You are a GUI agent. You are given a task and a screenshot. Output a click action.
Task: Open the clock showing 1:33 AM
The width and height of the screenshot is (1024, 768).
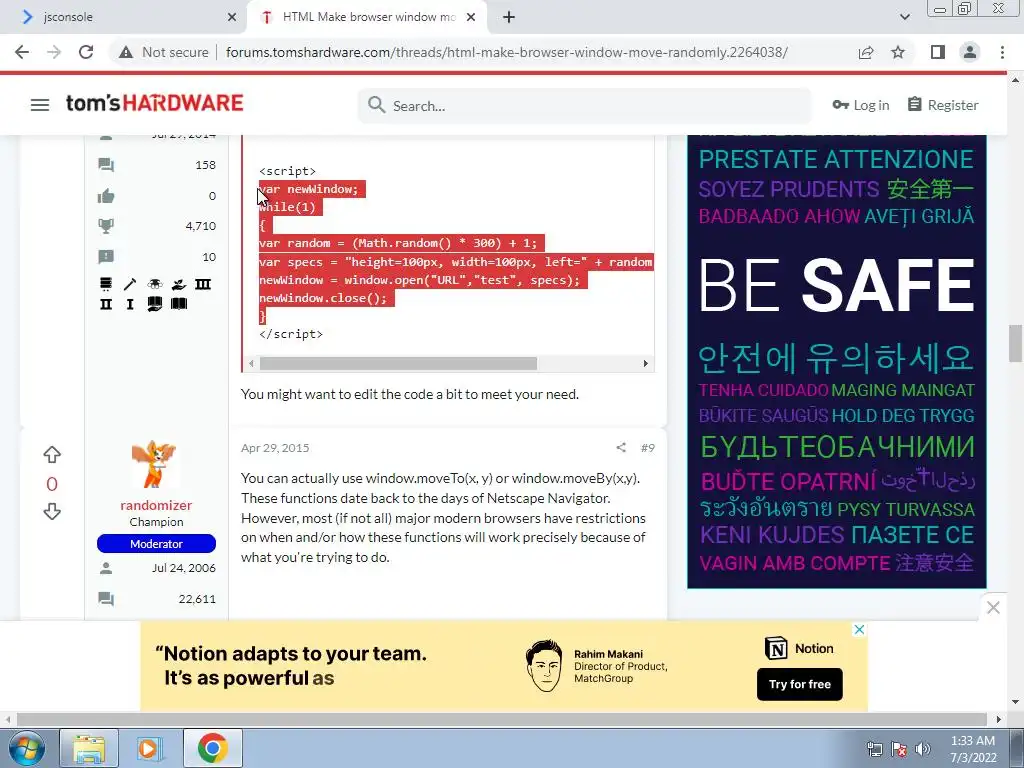coord(973,749)
